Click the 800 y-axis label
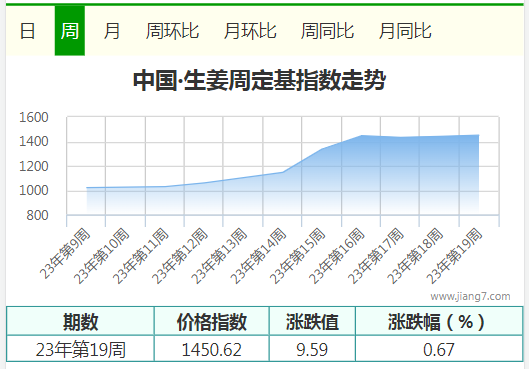 (37, 215)
